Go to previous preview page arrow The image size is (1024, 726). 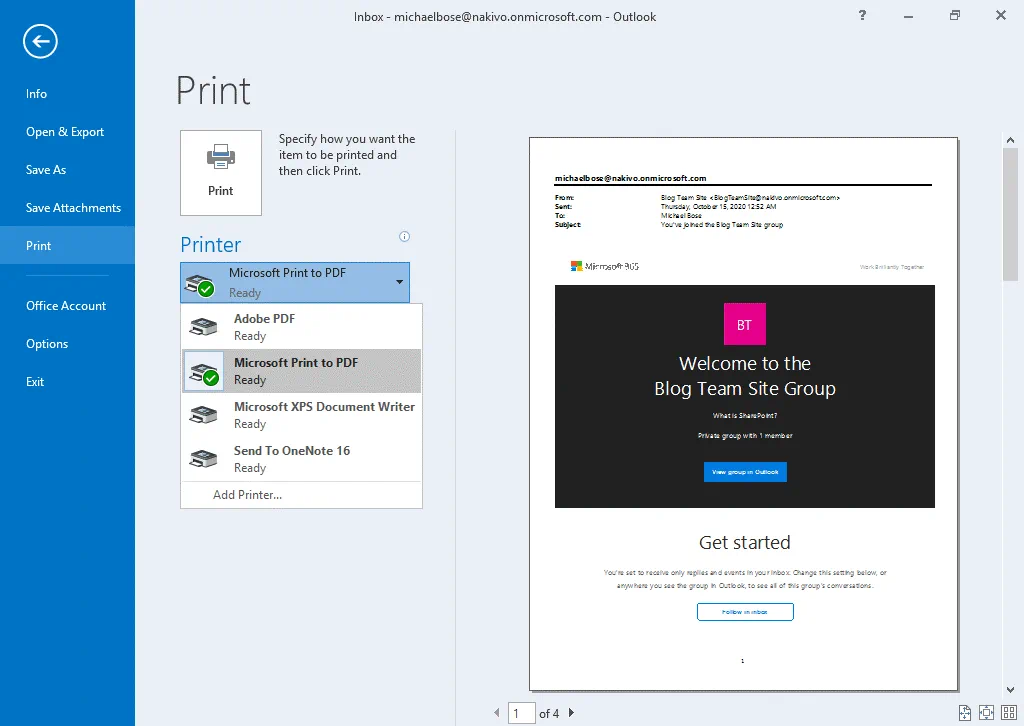(x=497, y=713)
